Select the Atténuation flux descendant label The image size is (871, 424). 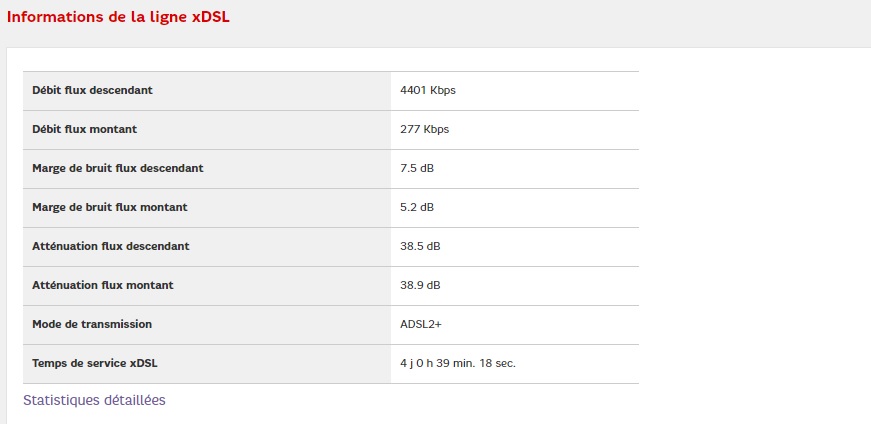110,246
